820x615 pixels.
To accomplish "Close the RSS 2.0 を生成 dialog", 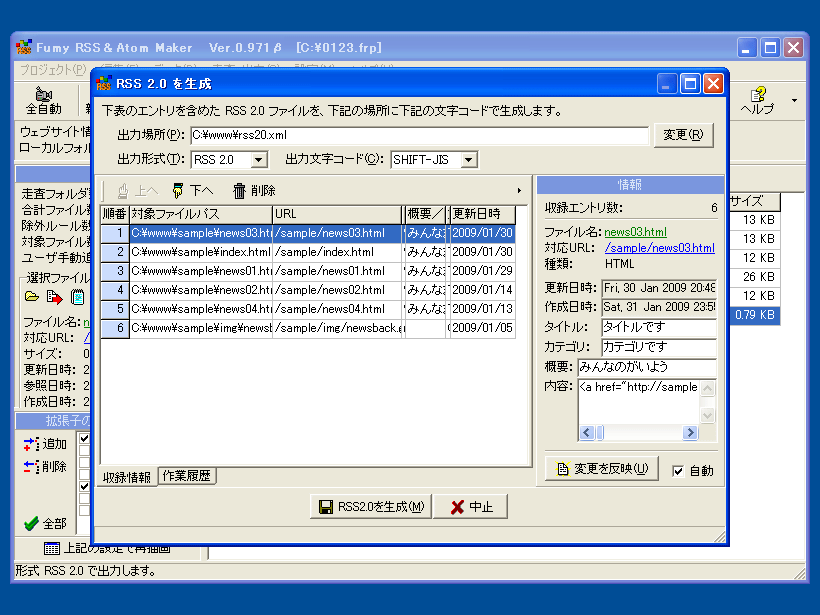I will point(713,84).
